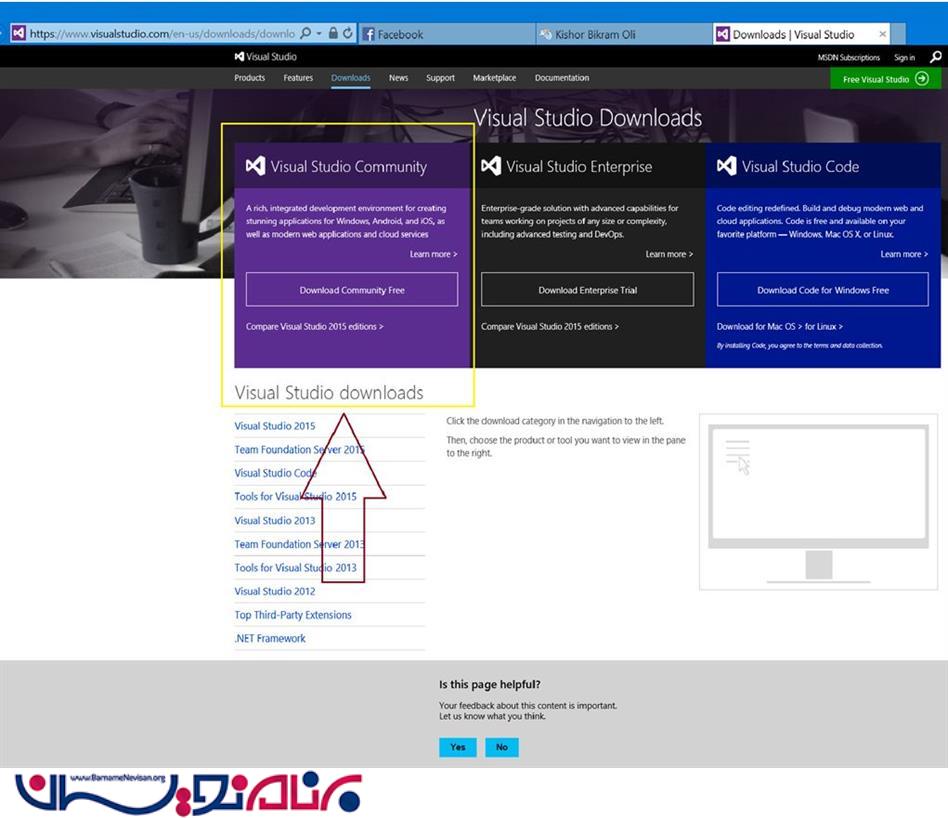Select .NET Framework download category
This screenshot has width=948, height=818.
(x=270, y=638)
